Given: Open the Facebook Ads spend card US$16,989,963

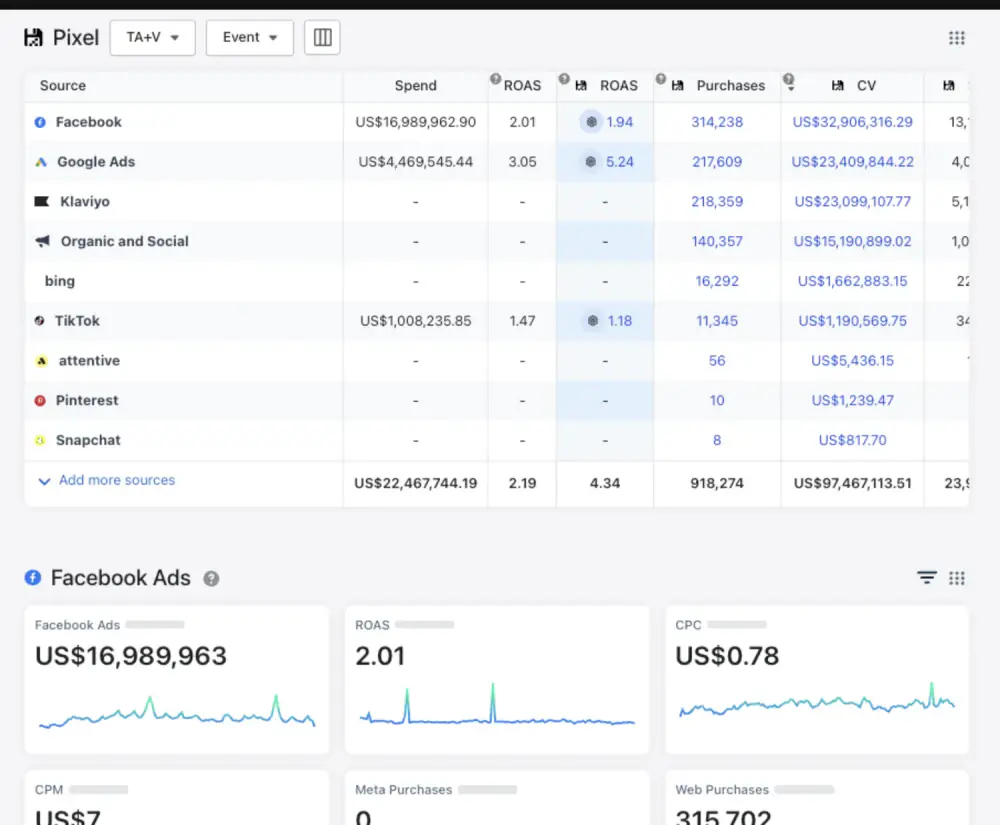Looking at the screenshot, I should tap(177, 680).
